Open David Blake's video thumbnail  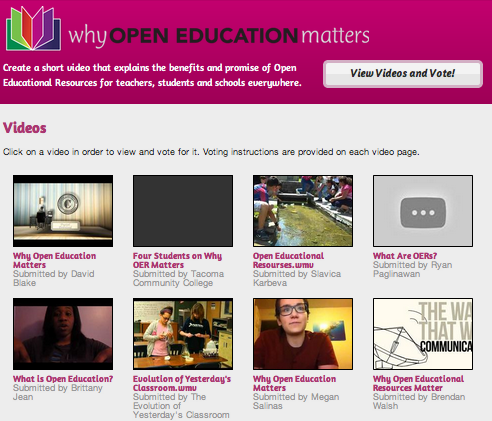63,211
